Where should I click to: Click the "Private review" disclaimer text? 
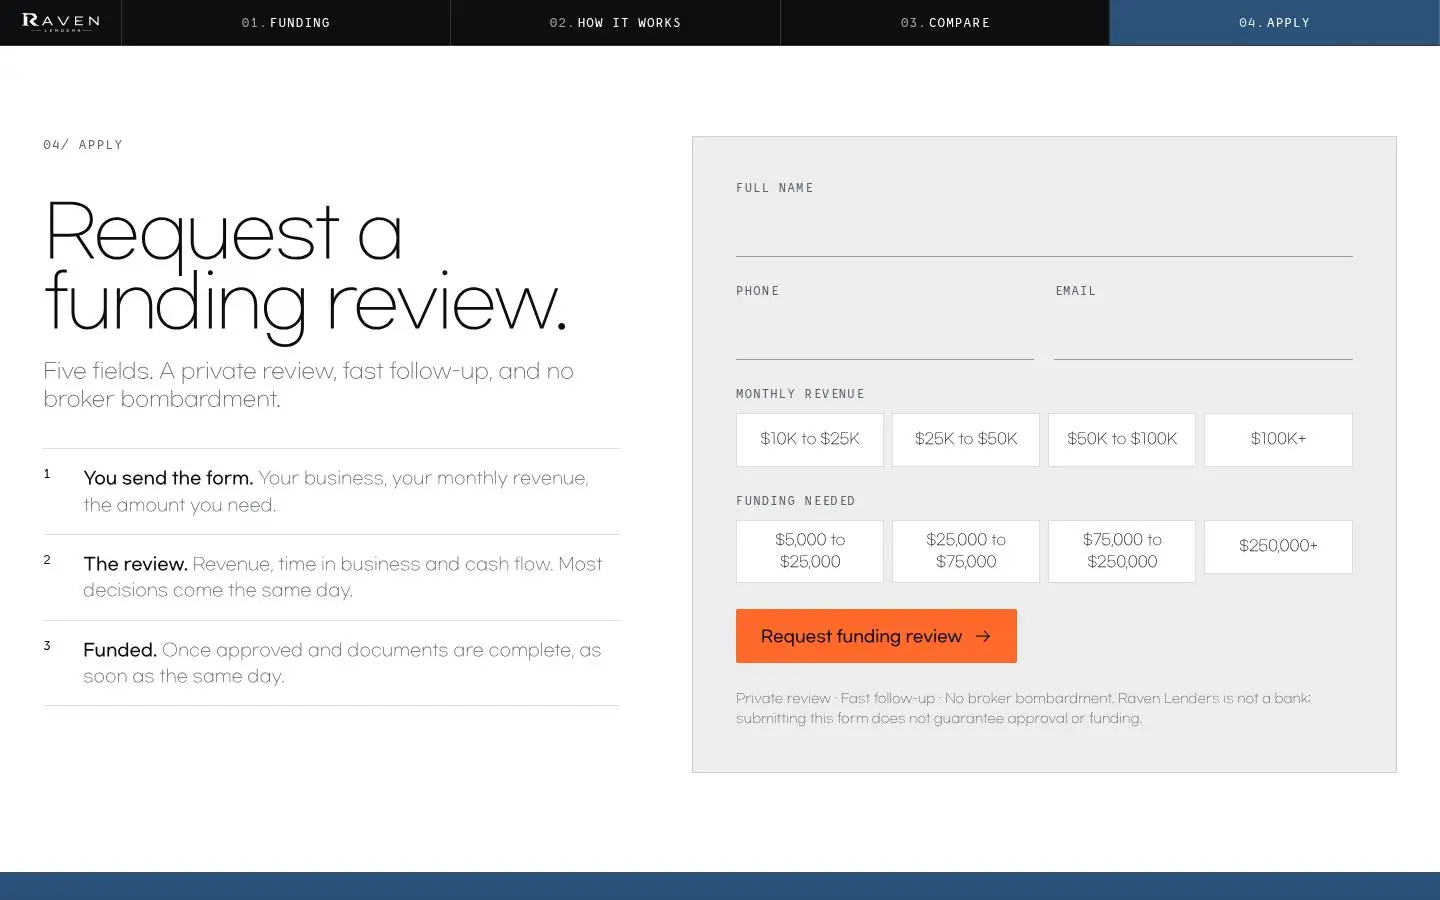[1023, 708]
